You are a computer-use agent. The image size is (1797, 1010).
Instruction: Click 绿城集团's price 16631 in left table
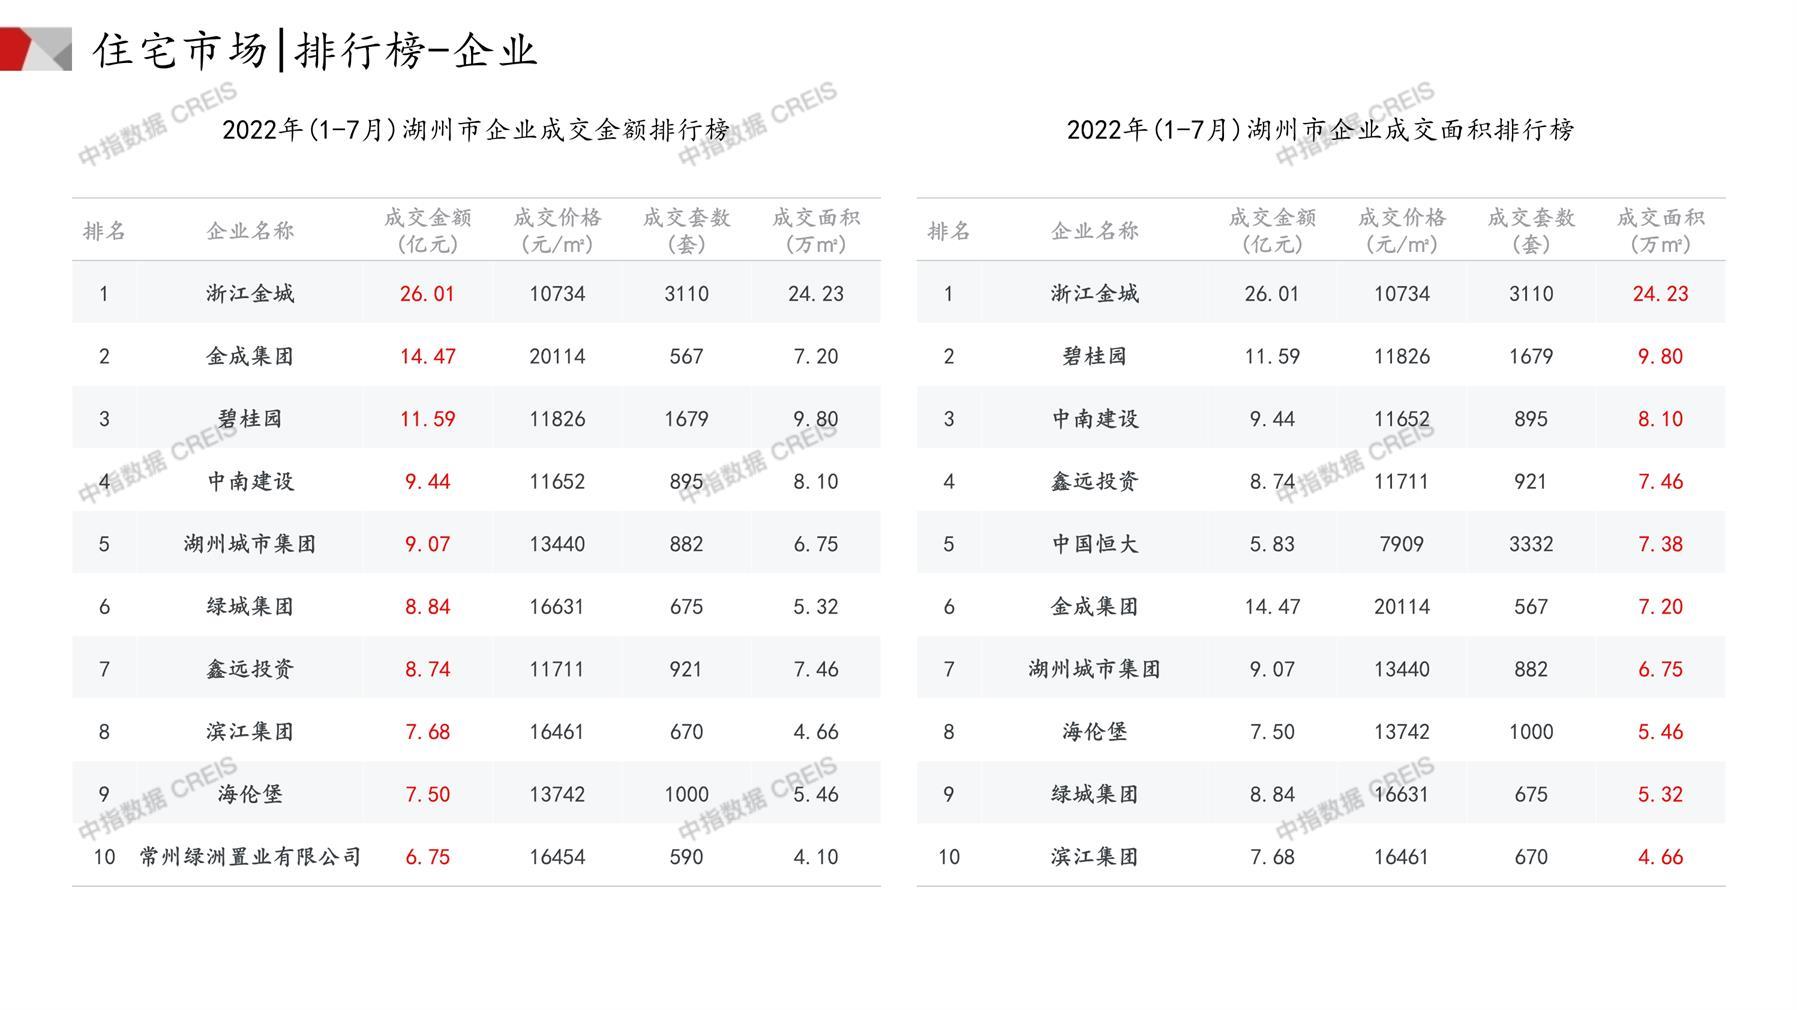(557, 605)
